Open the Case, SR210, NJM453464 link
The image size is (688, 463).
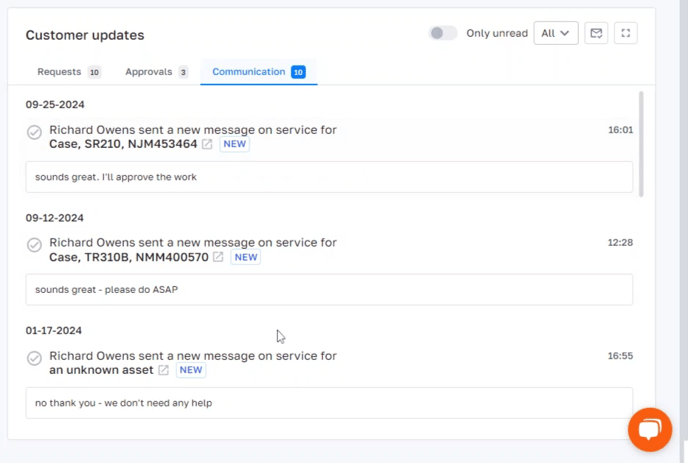point(123,145)
